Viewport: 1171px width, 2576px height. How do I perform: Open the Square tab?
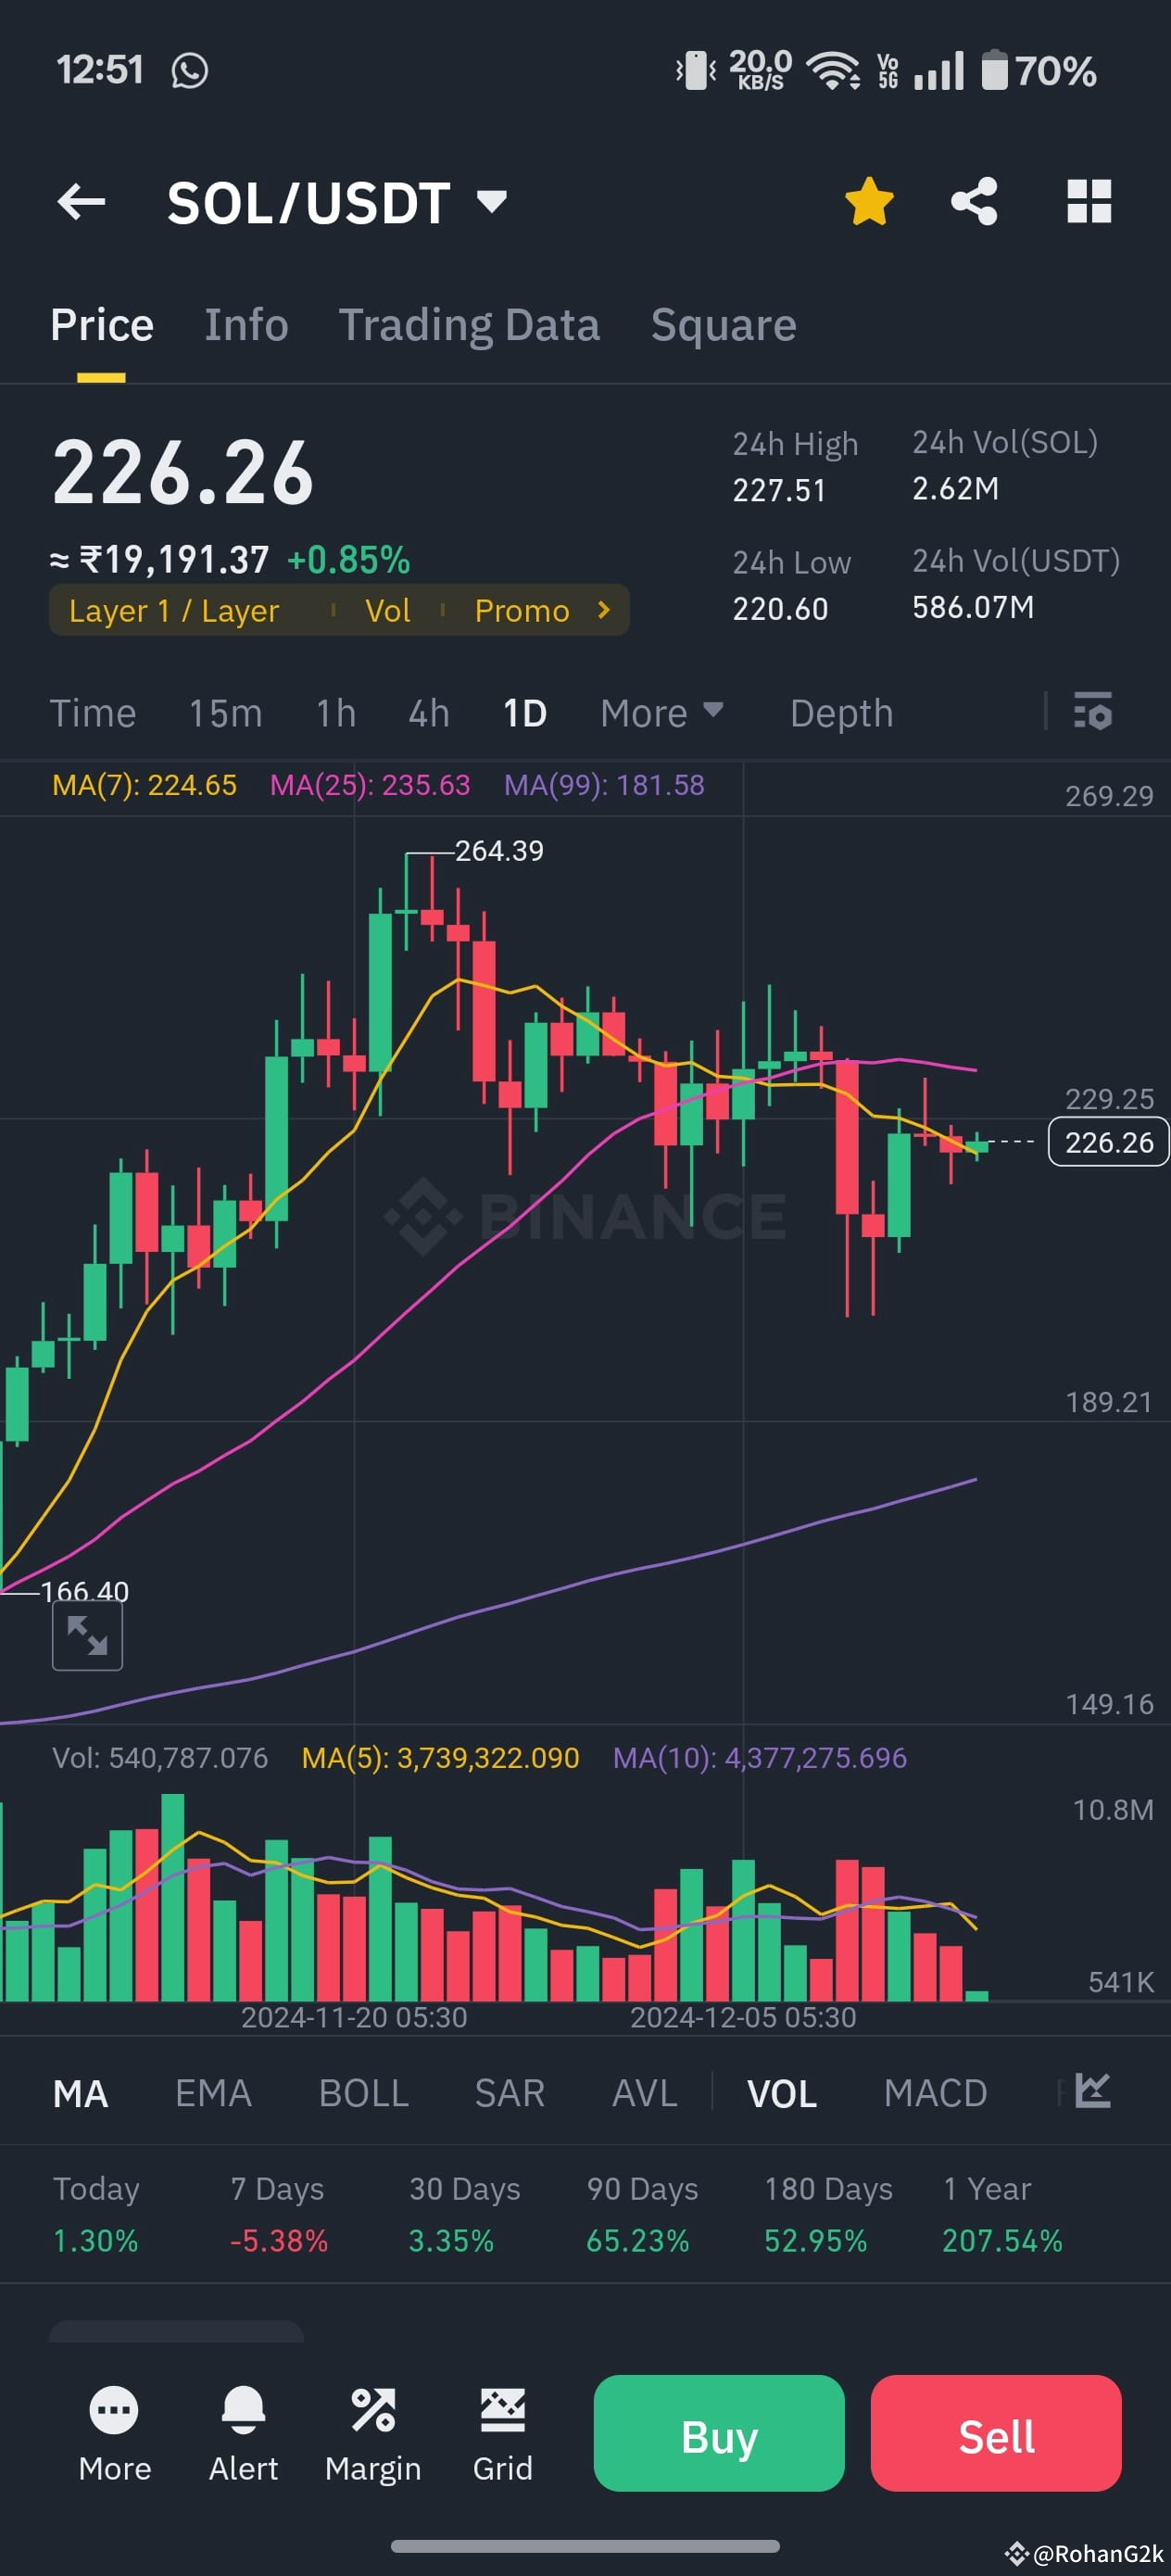[x=722, y=324]
